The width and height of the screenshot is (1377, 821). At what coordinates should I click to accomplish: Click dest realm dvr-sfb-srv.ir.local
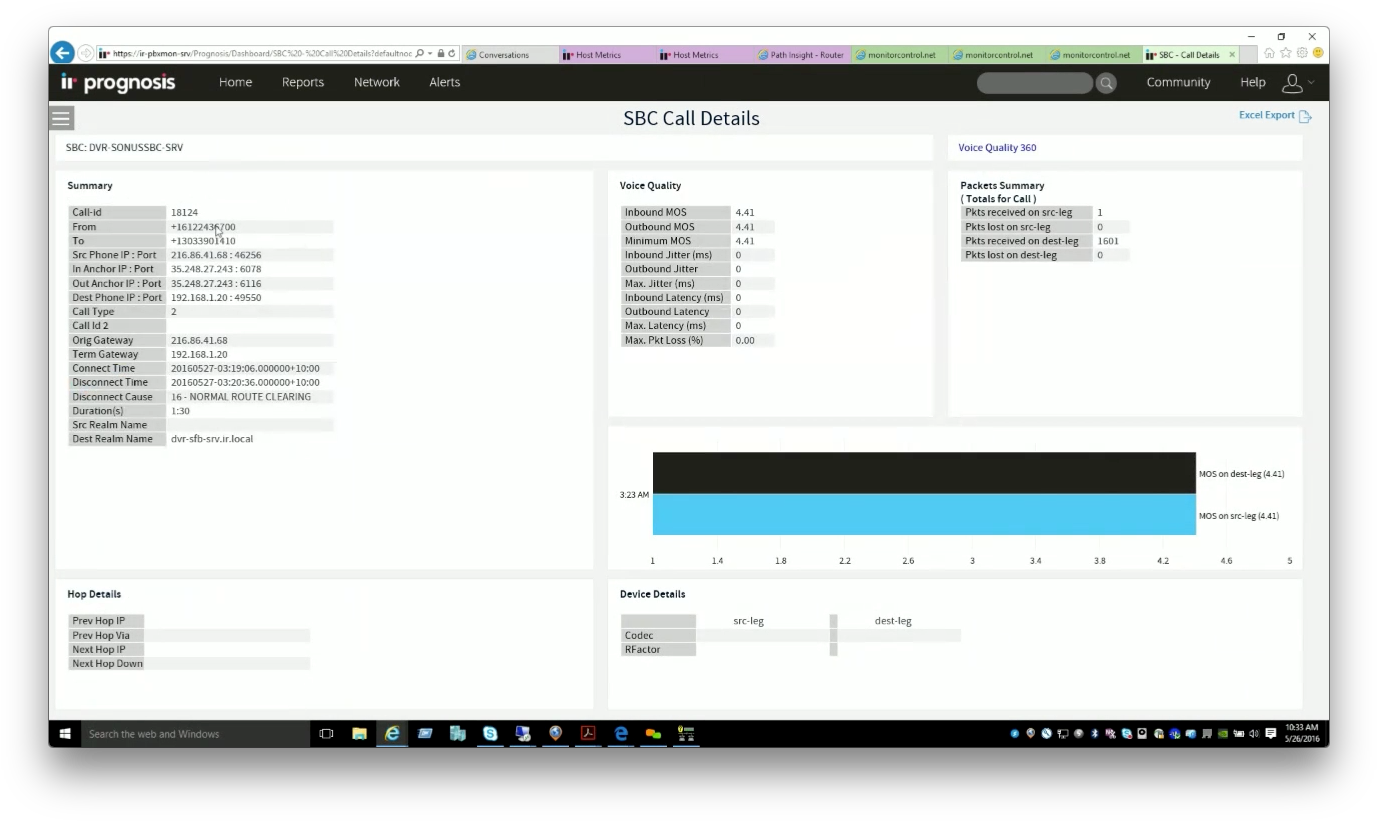tap(212, 439)
